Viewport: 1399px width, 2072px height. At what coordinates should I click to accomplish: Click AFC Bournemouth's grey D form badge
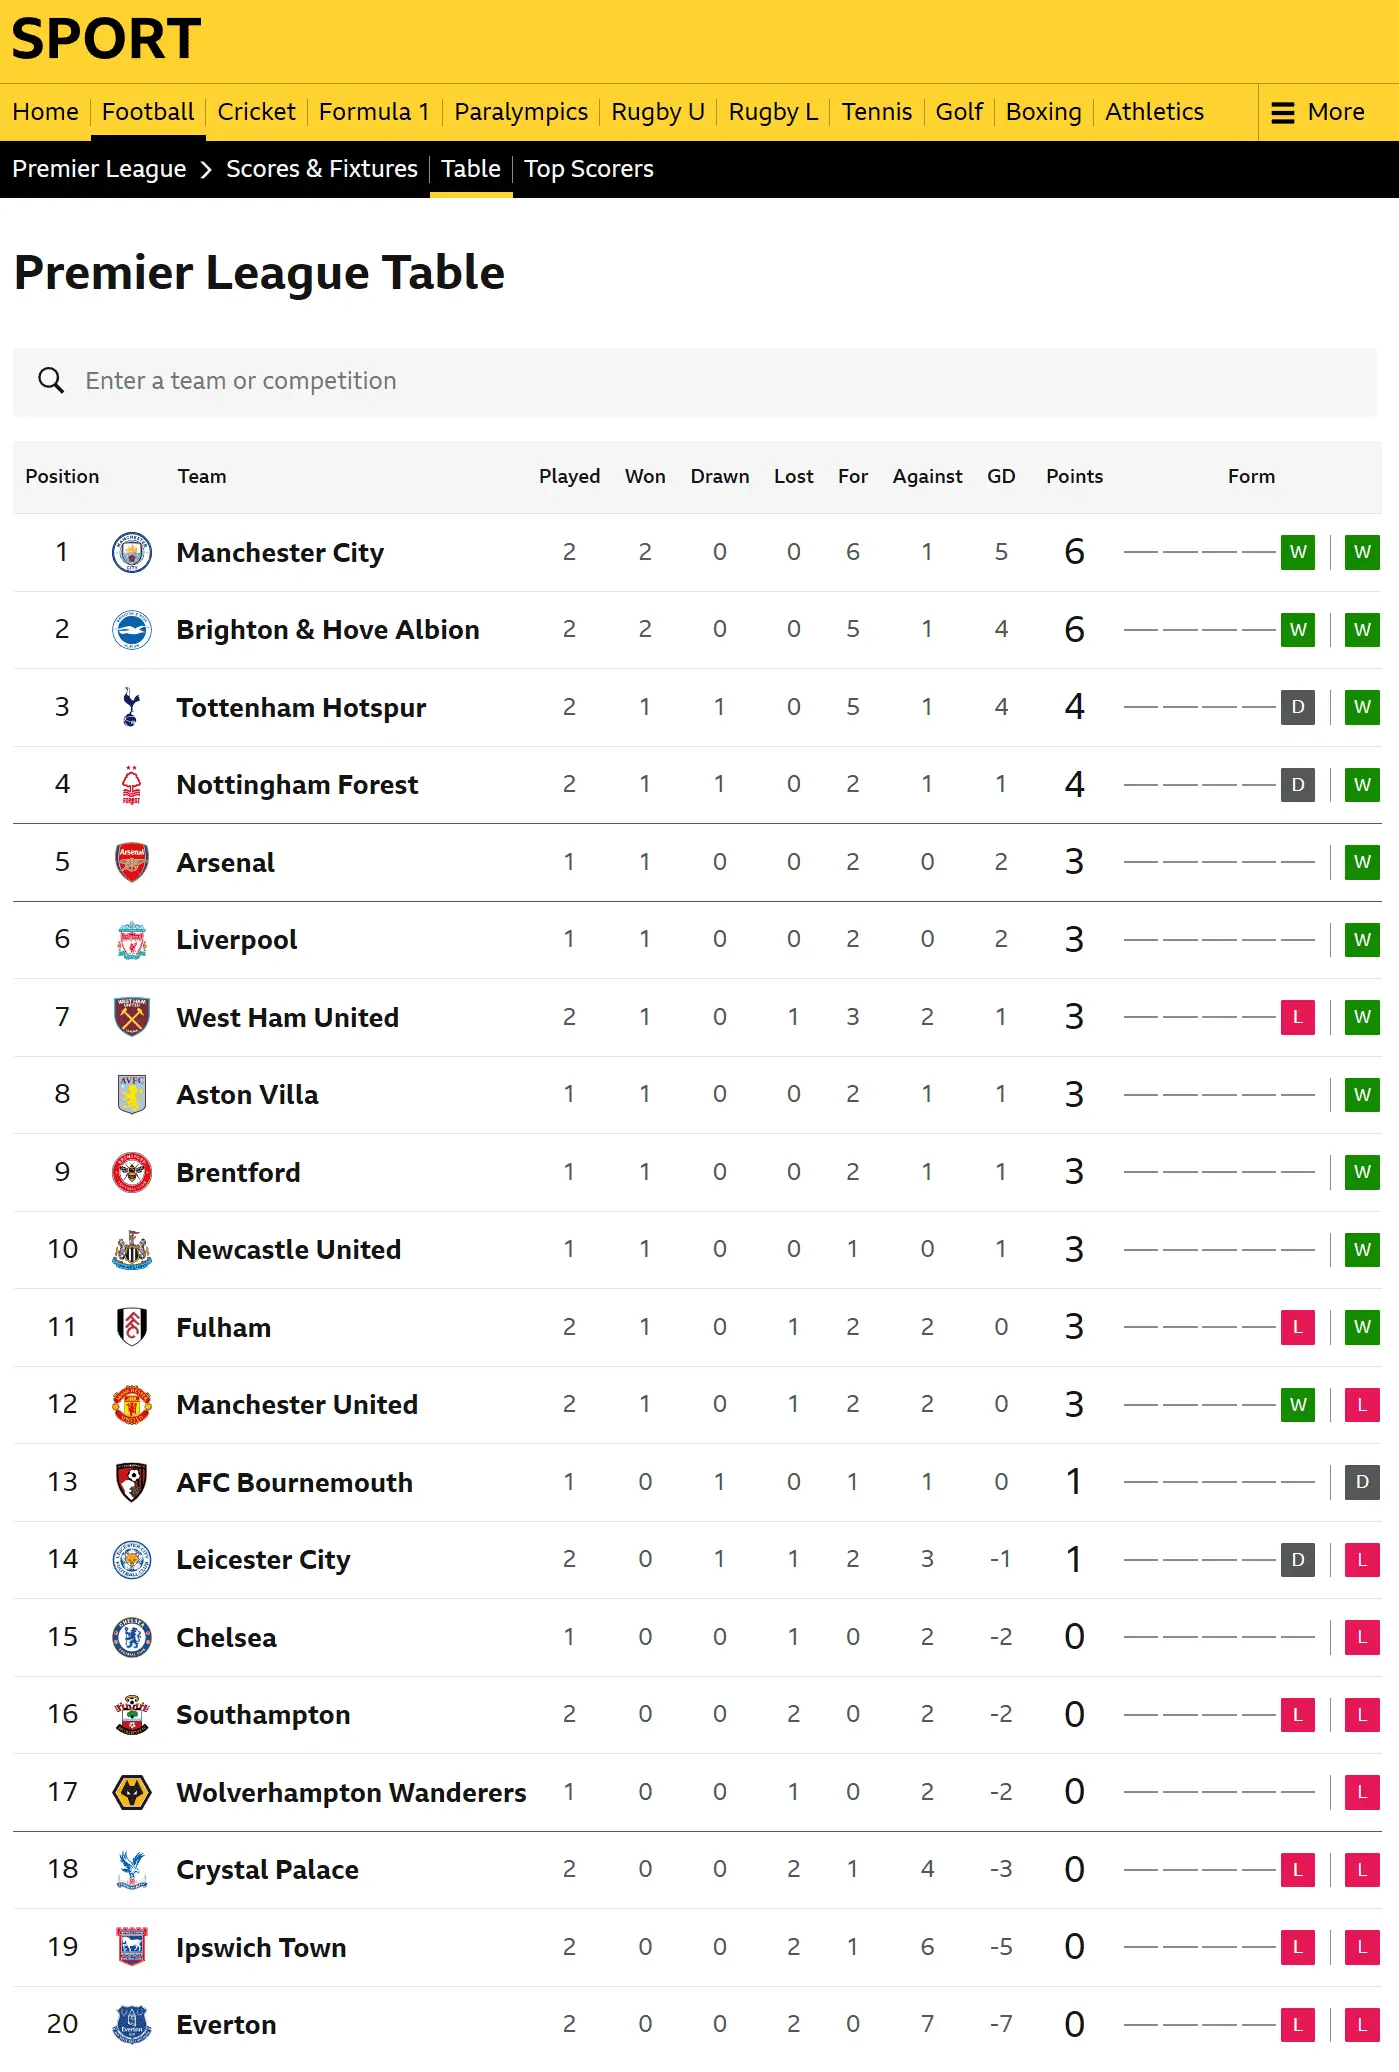click(x=1362, y=1482)
